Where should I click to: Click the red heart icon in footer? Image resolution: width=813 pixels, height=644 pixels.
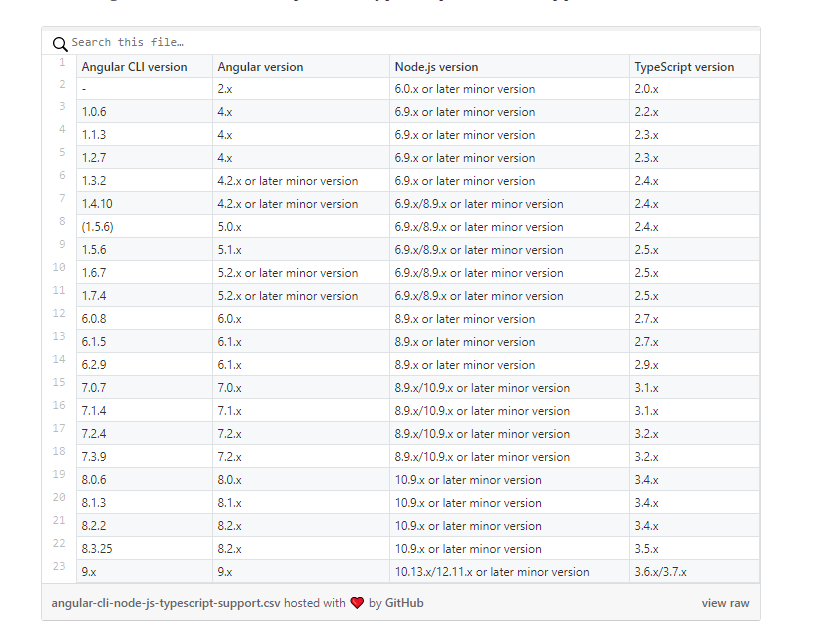[357, 603]
